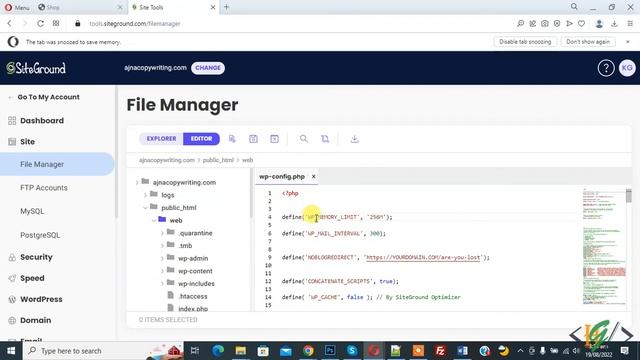The width and height of the screenshot is (640, 360).
Task: Open the help question mark icon
Action: [606, 68]
